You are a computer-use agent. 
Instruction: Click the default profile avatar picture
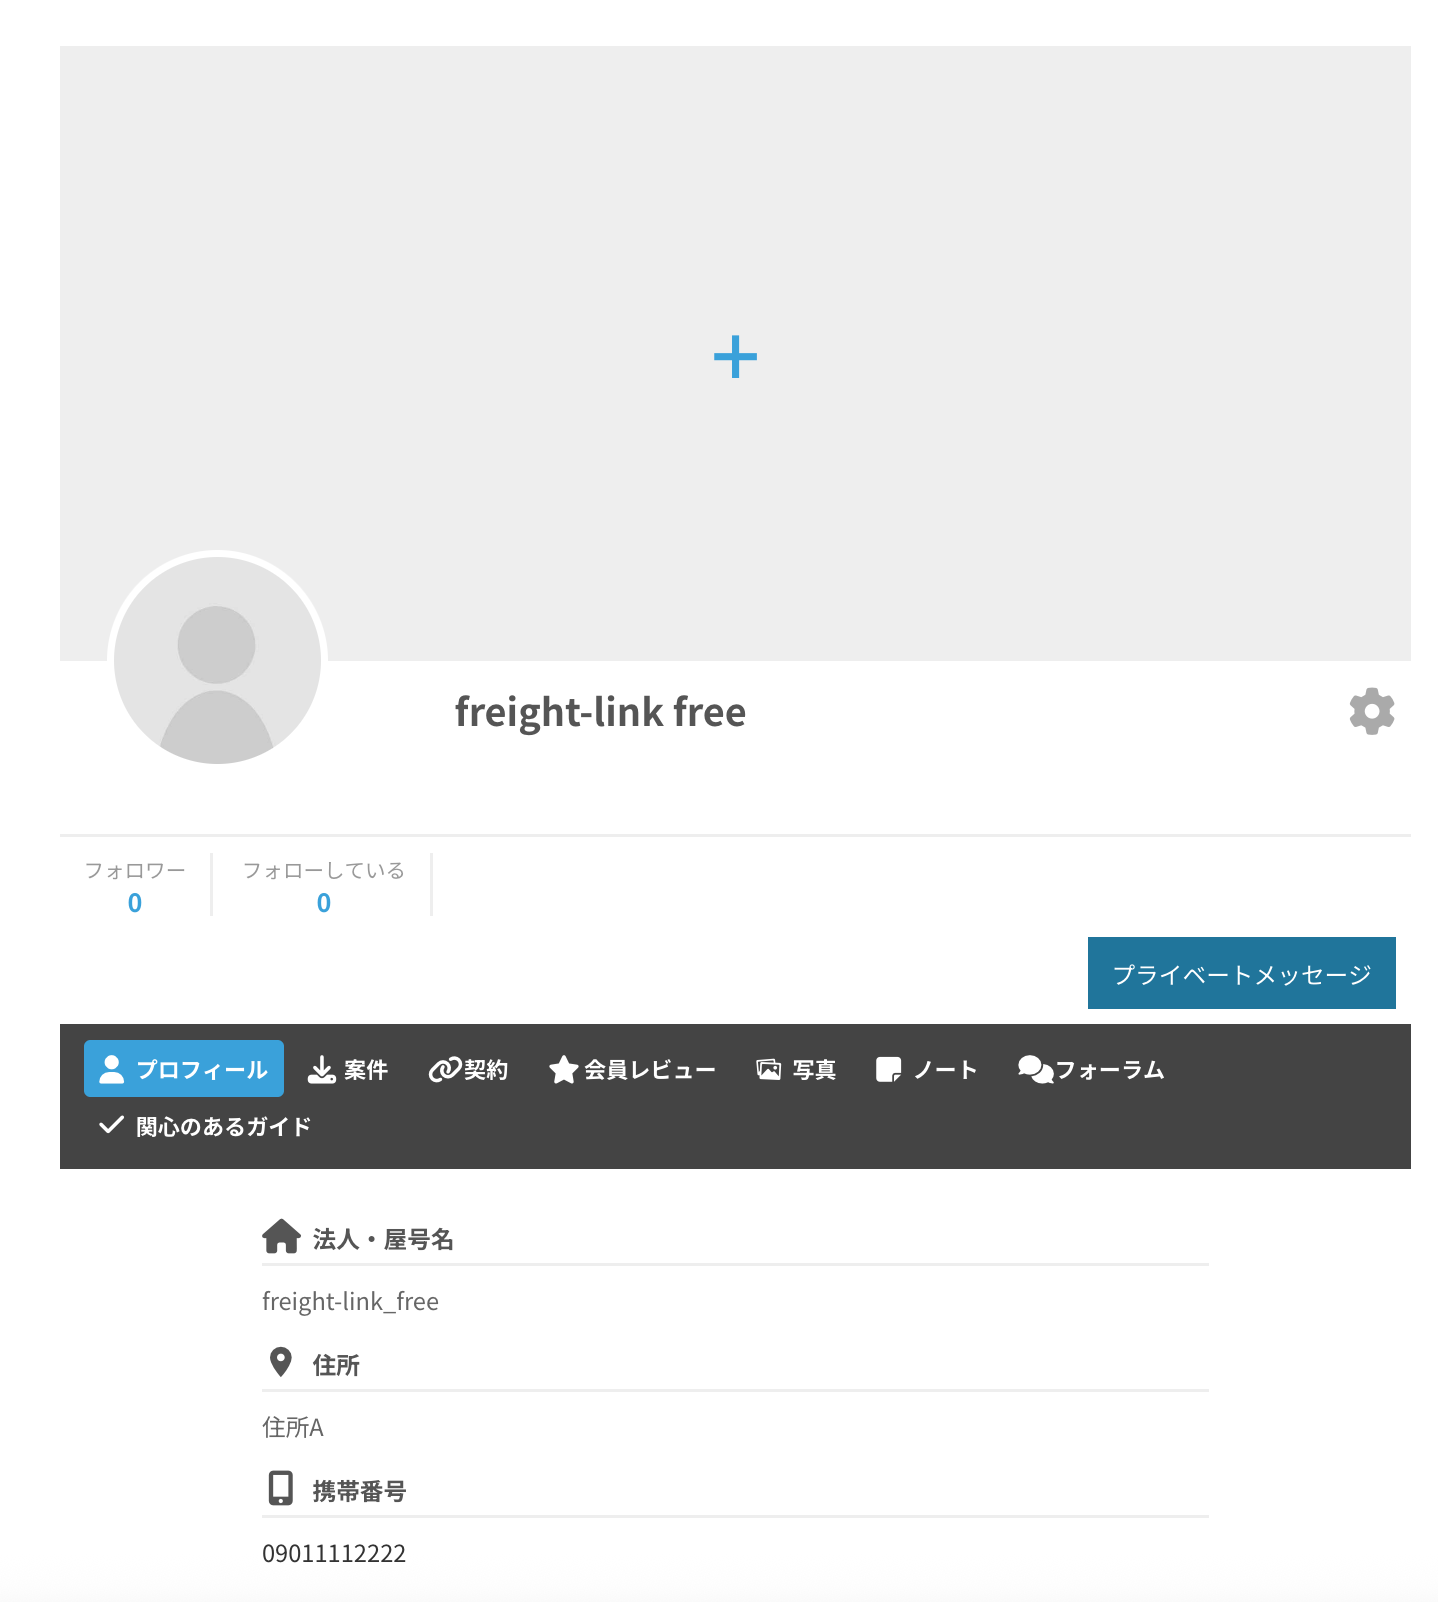click(x=217, y=660)
